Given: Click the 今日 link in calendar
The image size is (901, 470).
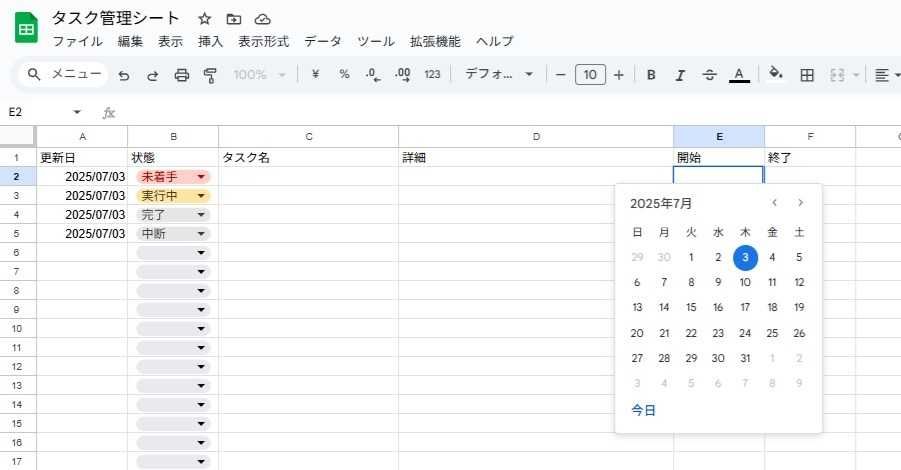Looking at the screenshot, I should [x=644, y=410].
